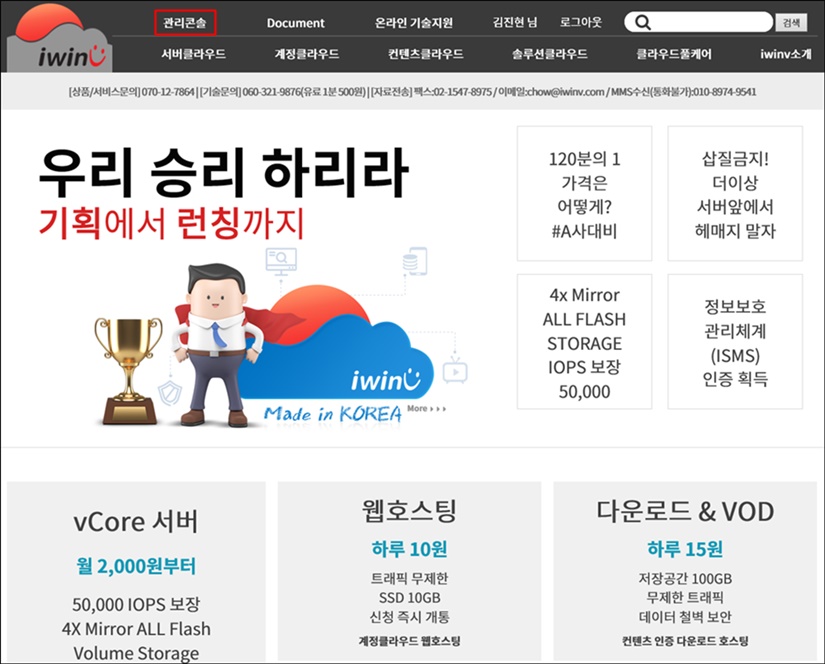Open 솔루션클라우드 navigation menu
The image size is (825, 664).
coord(550,54)
